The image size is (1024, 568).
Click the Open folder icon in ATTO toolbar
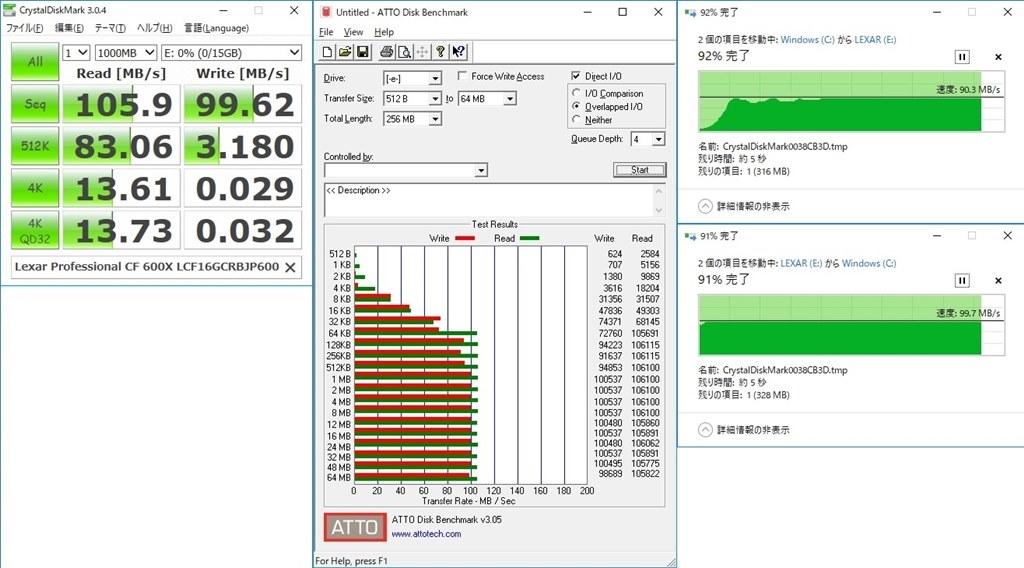click(345, 52)
